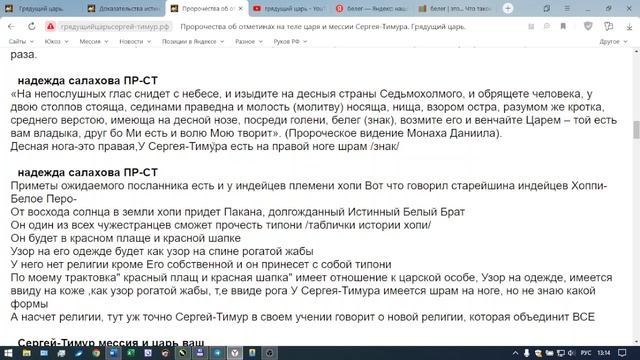The height and width of the screenshot is (360, 640).
Task: Click the line 'От восхода солнца в земли хопи'
Action: pyautogui.click(x=238, y=212)
